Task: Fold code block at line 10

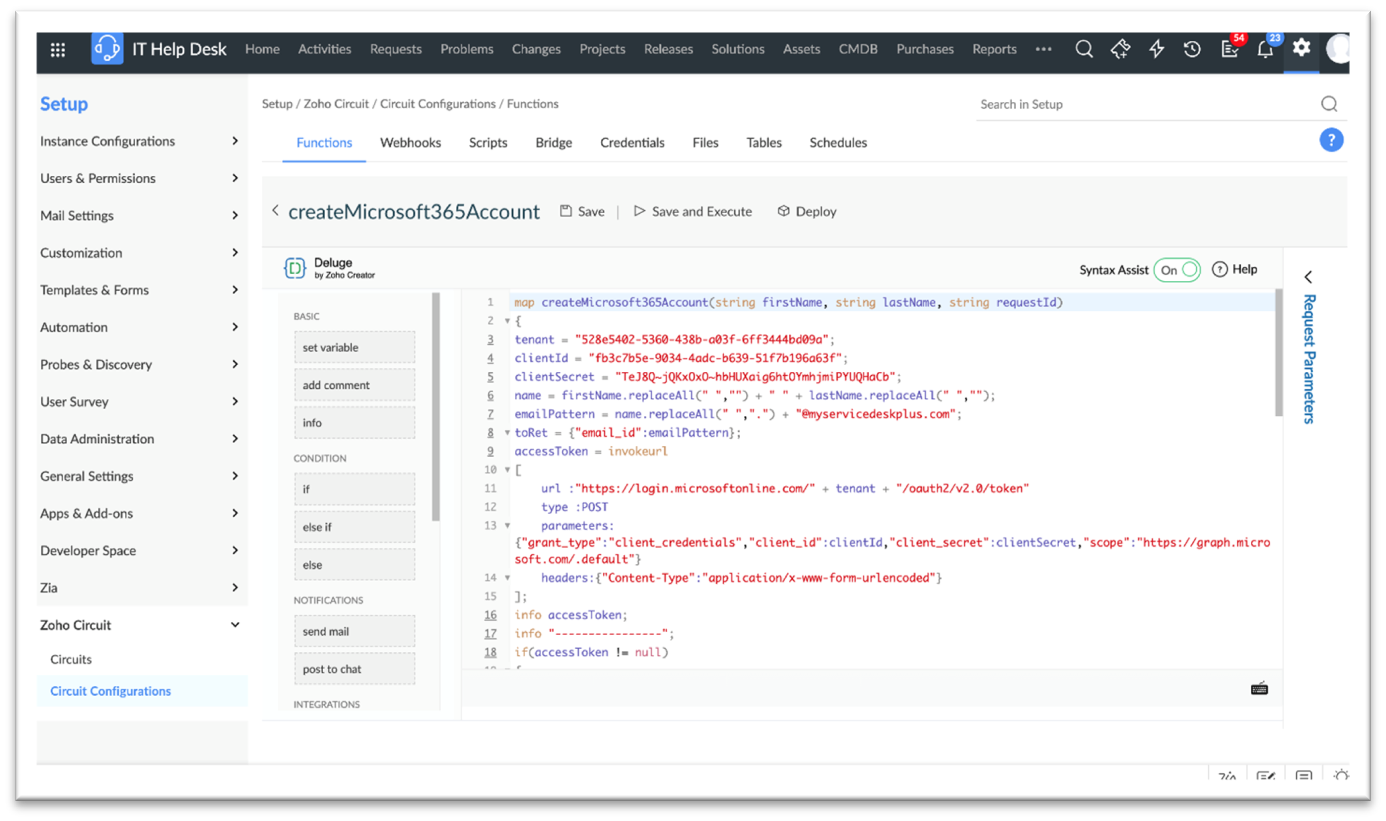Action: tap(507, 470)
